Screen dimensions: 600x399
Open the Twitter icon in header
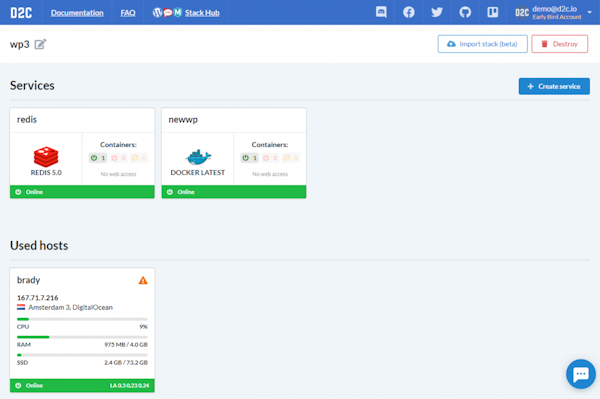[437, 12]
